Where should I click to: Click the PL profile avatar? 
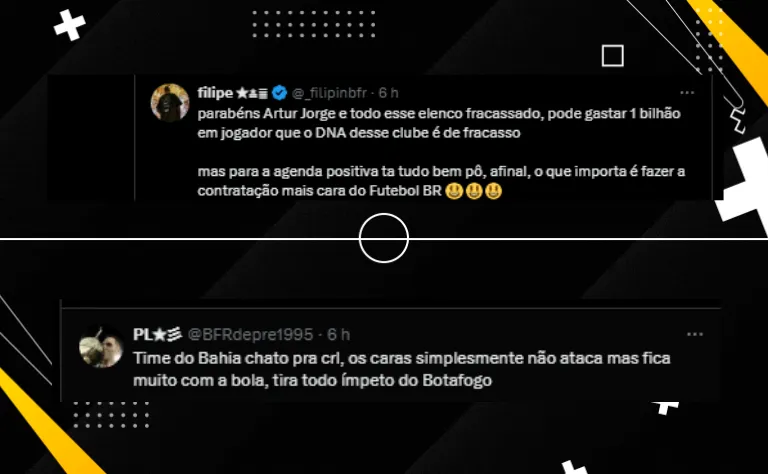101,347
